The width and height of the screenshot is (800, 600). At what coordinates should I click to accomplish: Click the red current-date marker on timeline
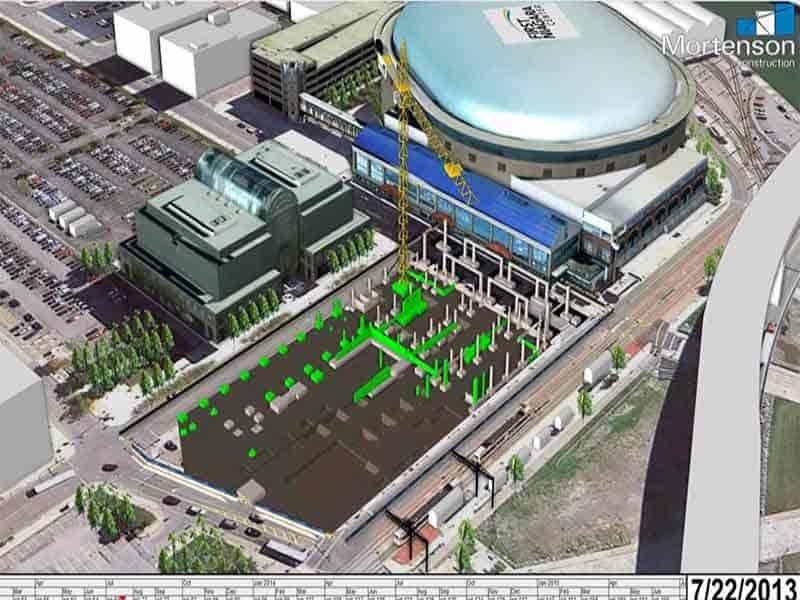pos(124,594)
